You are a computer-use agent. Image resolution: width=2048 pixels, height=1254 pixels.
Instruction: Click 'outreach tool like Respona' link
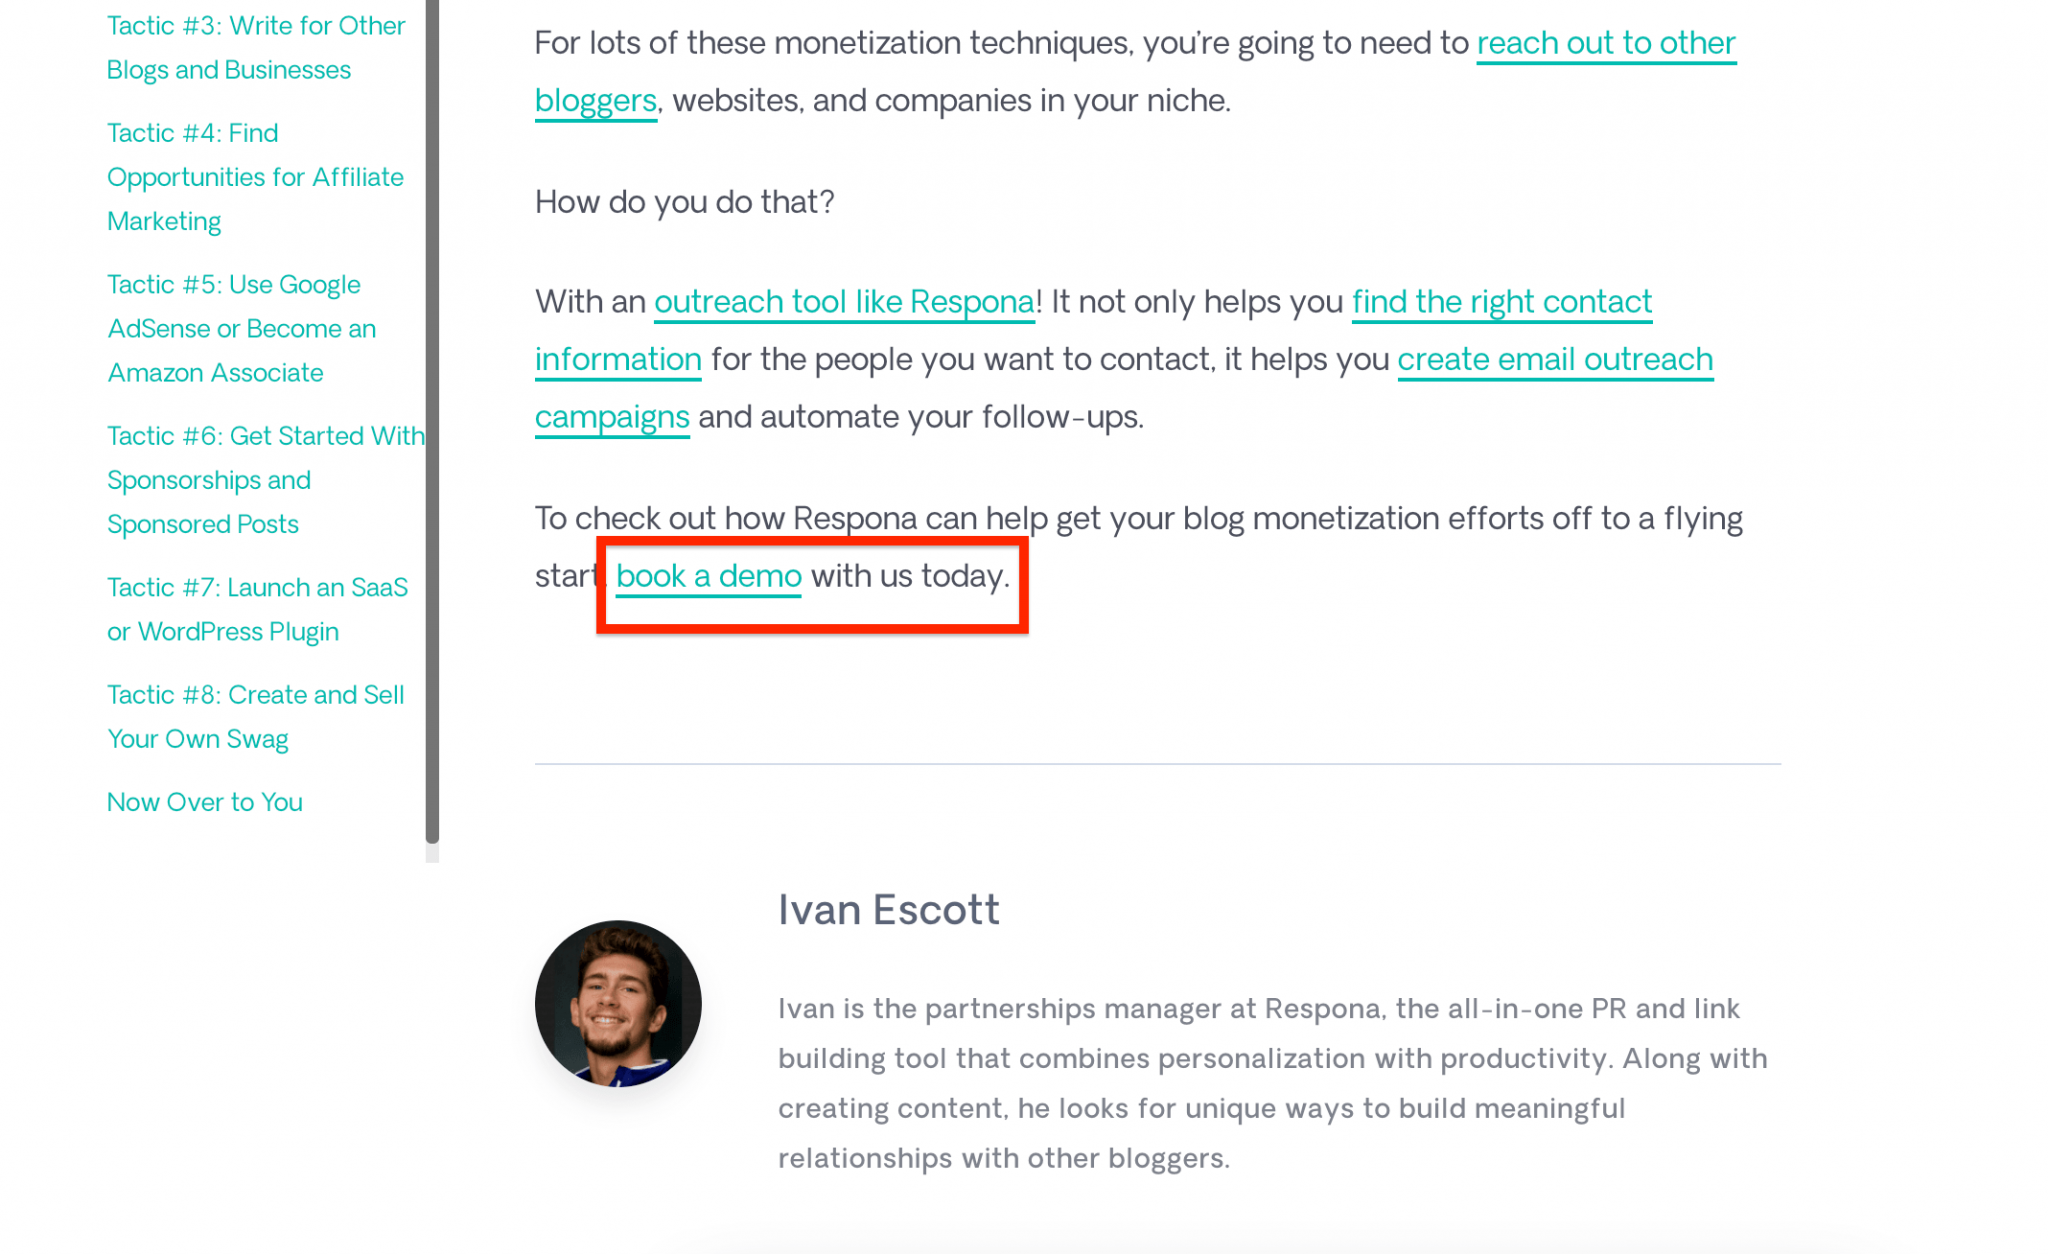[843, 301]
